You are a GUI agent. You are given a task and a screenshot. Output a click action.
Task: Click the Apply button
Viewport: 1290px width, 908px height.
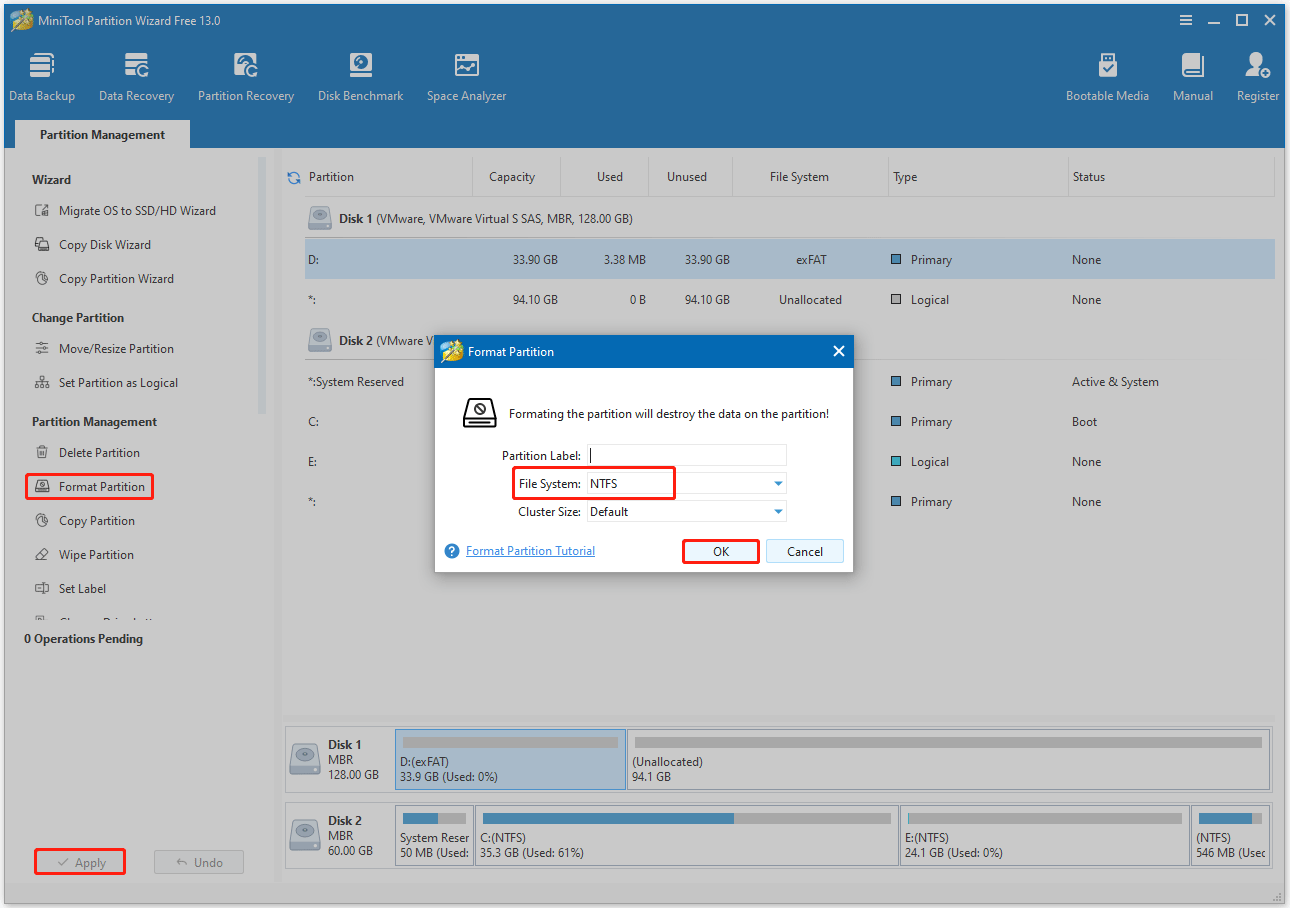[x=79, y=861]
